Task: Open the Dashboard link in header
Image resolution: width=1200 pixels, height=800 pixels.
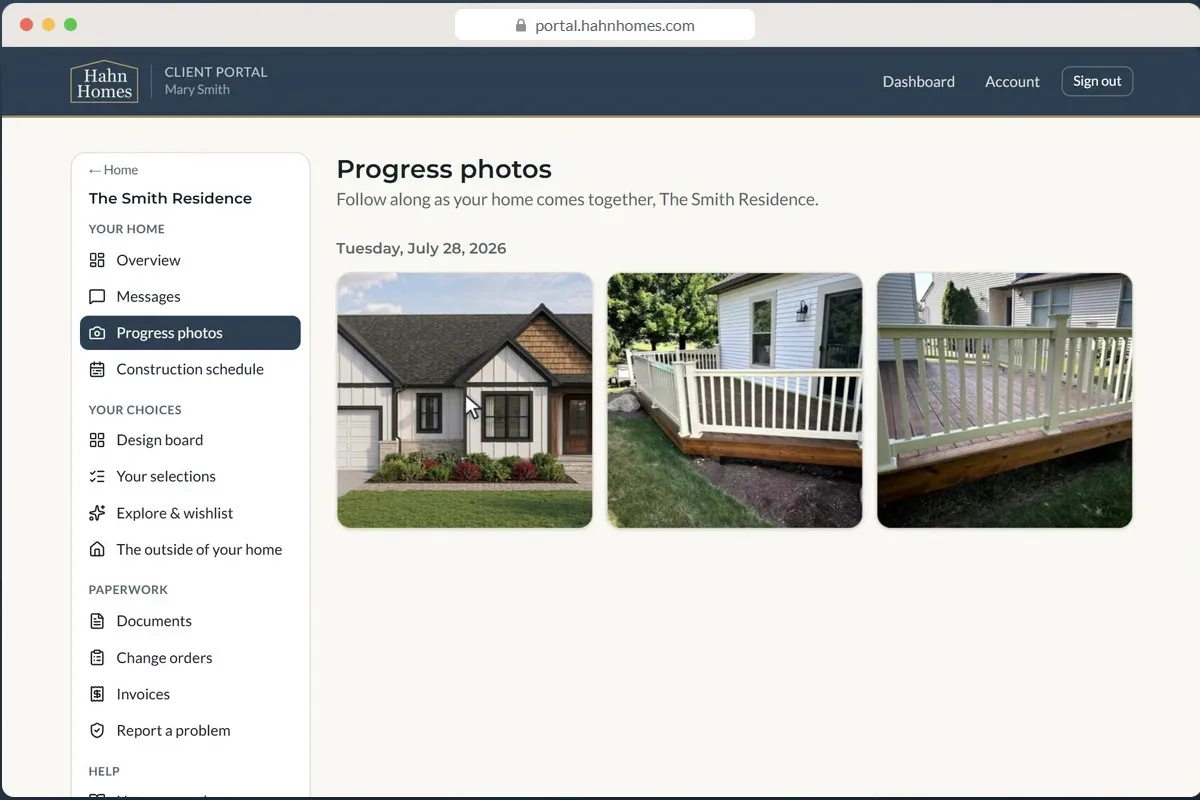Action: click(918, 82)
